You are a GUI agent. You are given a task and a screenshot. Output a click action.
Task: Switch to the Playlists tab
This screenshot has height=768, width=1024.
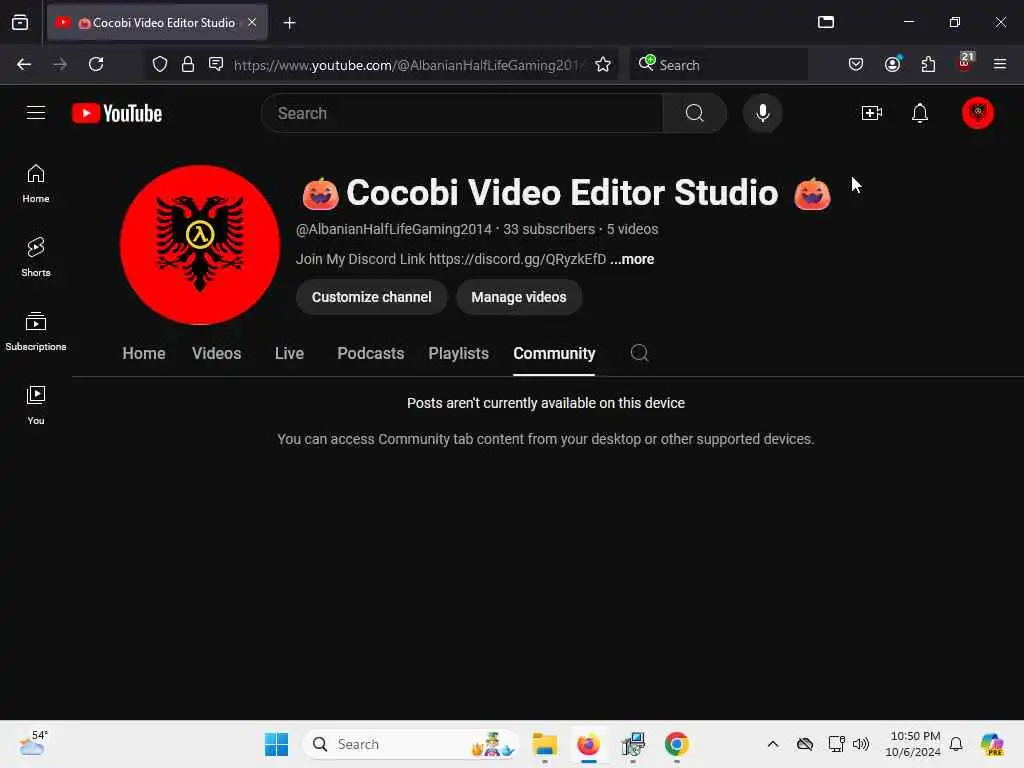pyautogui.click(x=458, y=353)
